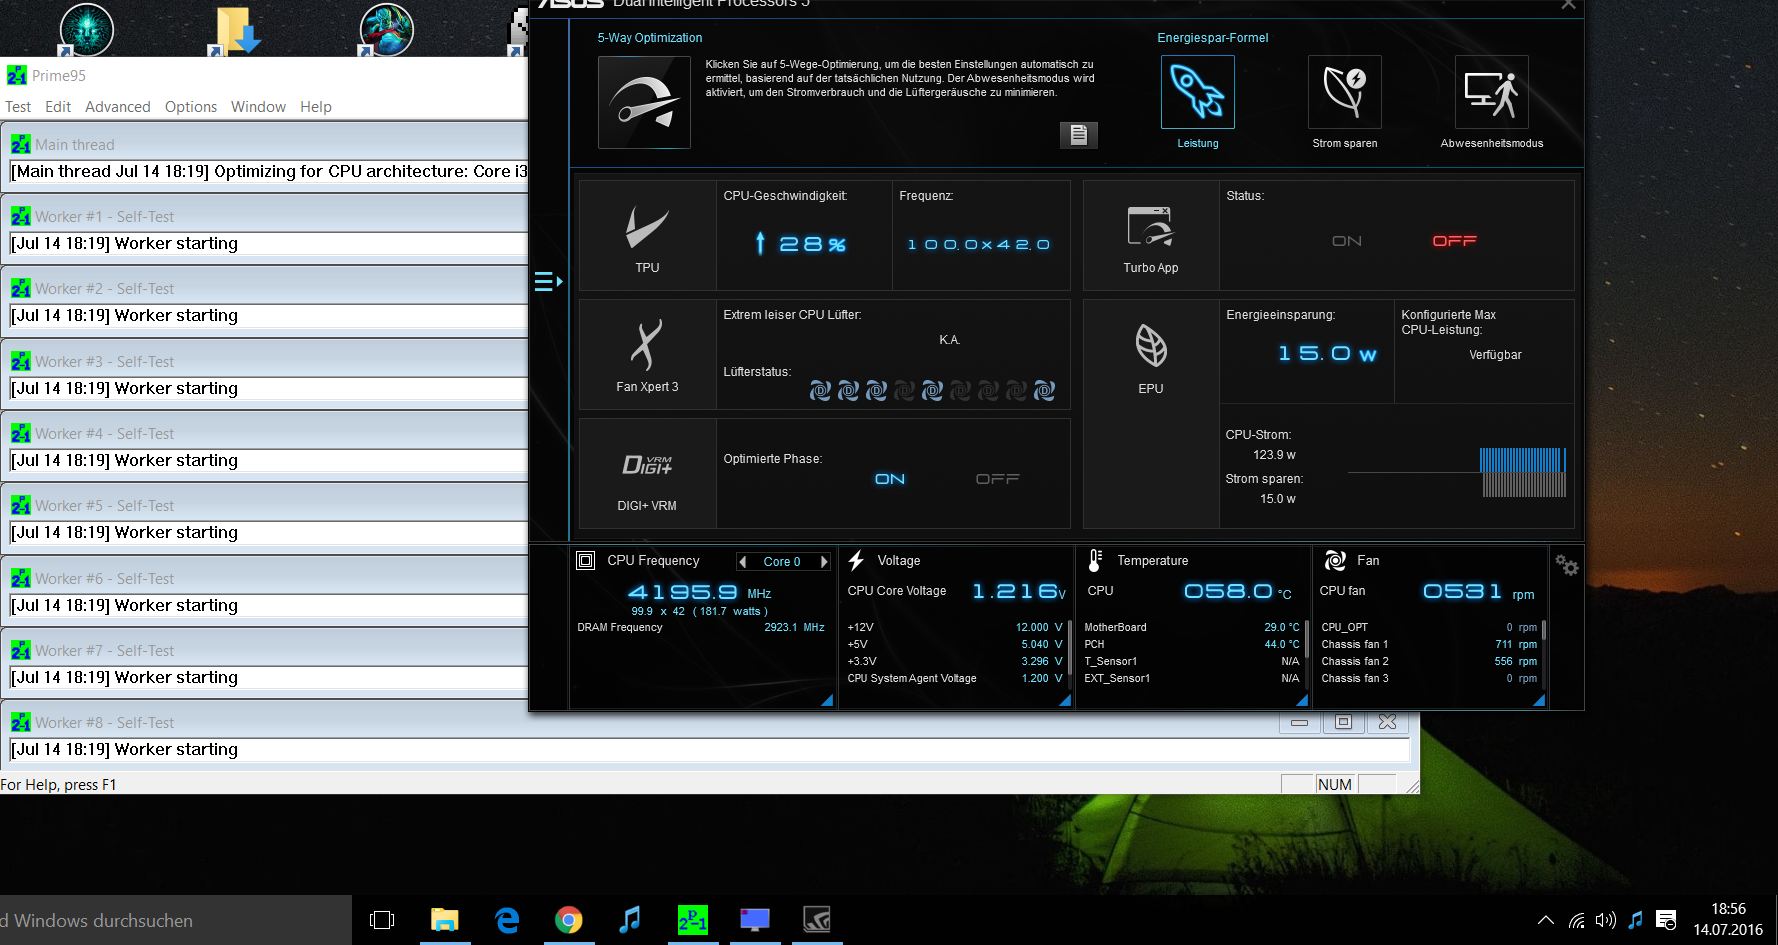1778x945 pixels.
Task: Expand the Fan panel corner triangle
Action: coord(1539,700)
